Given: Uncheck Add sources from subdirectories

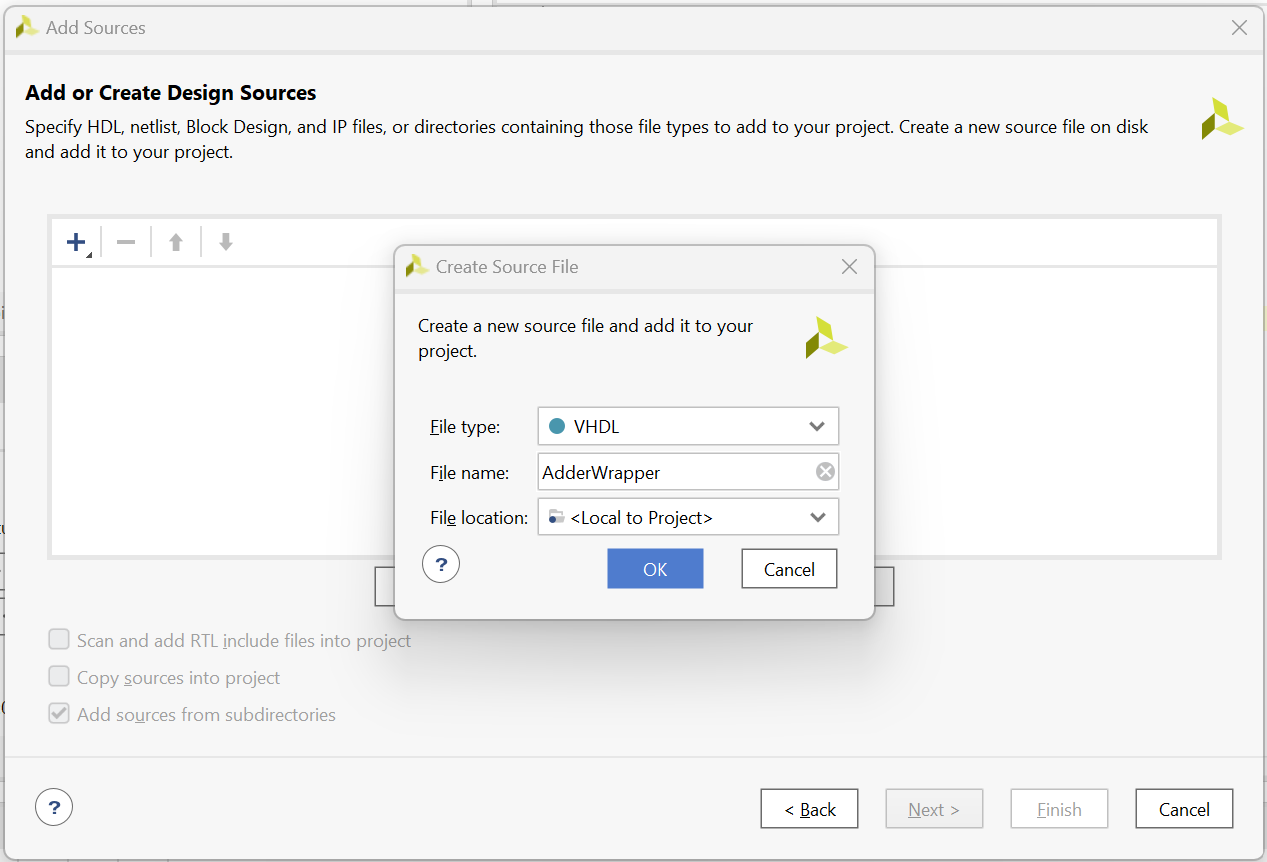Looking at the screenshot, I should tap(59, 714).
